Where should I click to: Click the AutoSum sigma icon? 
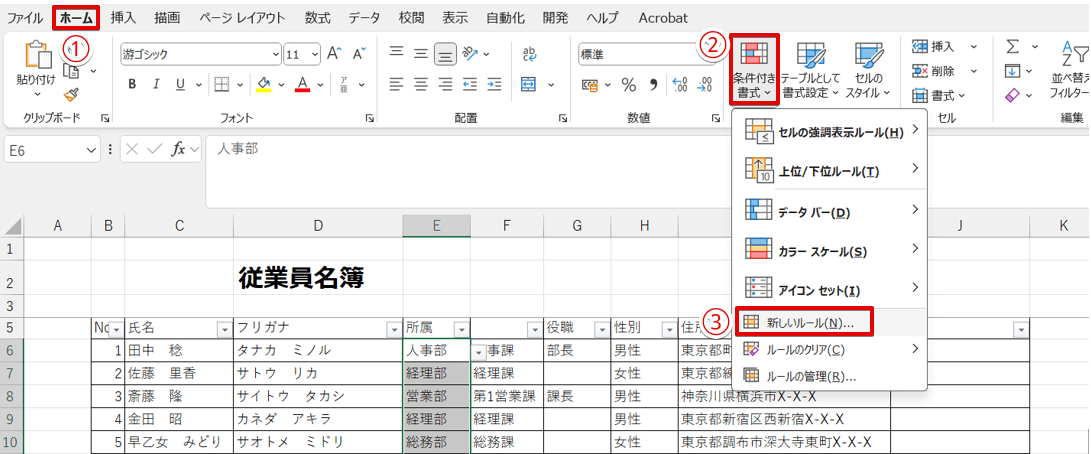(x=1013, y=47)
